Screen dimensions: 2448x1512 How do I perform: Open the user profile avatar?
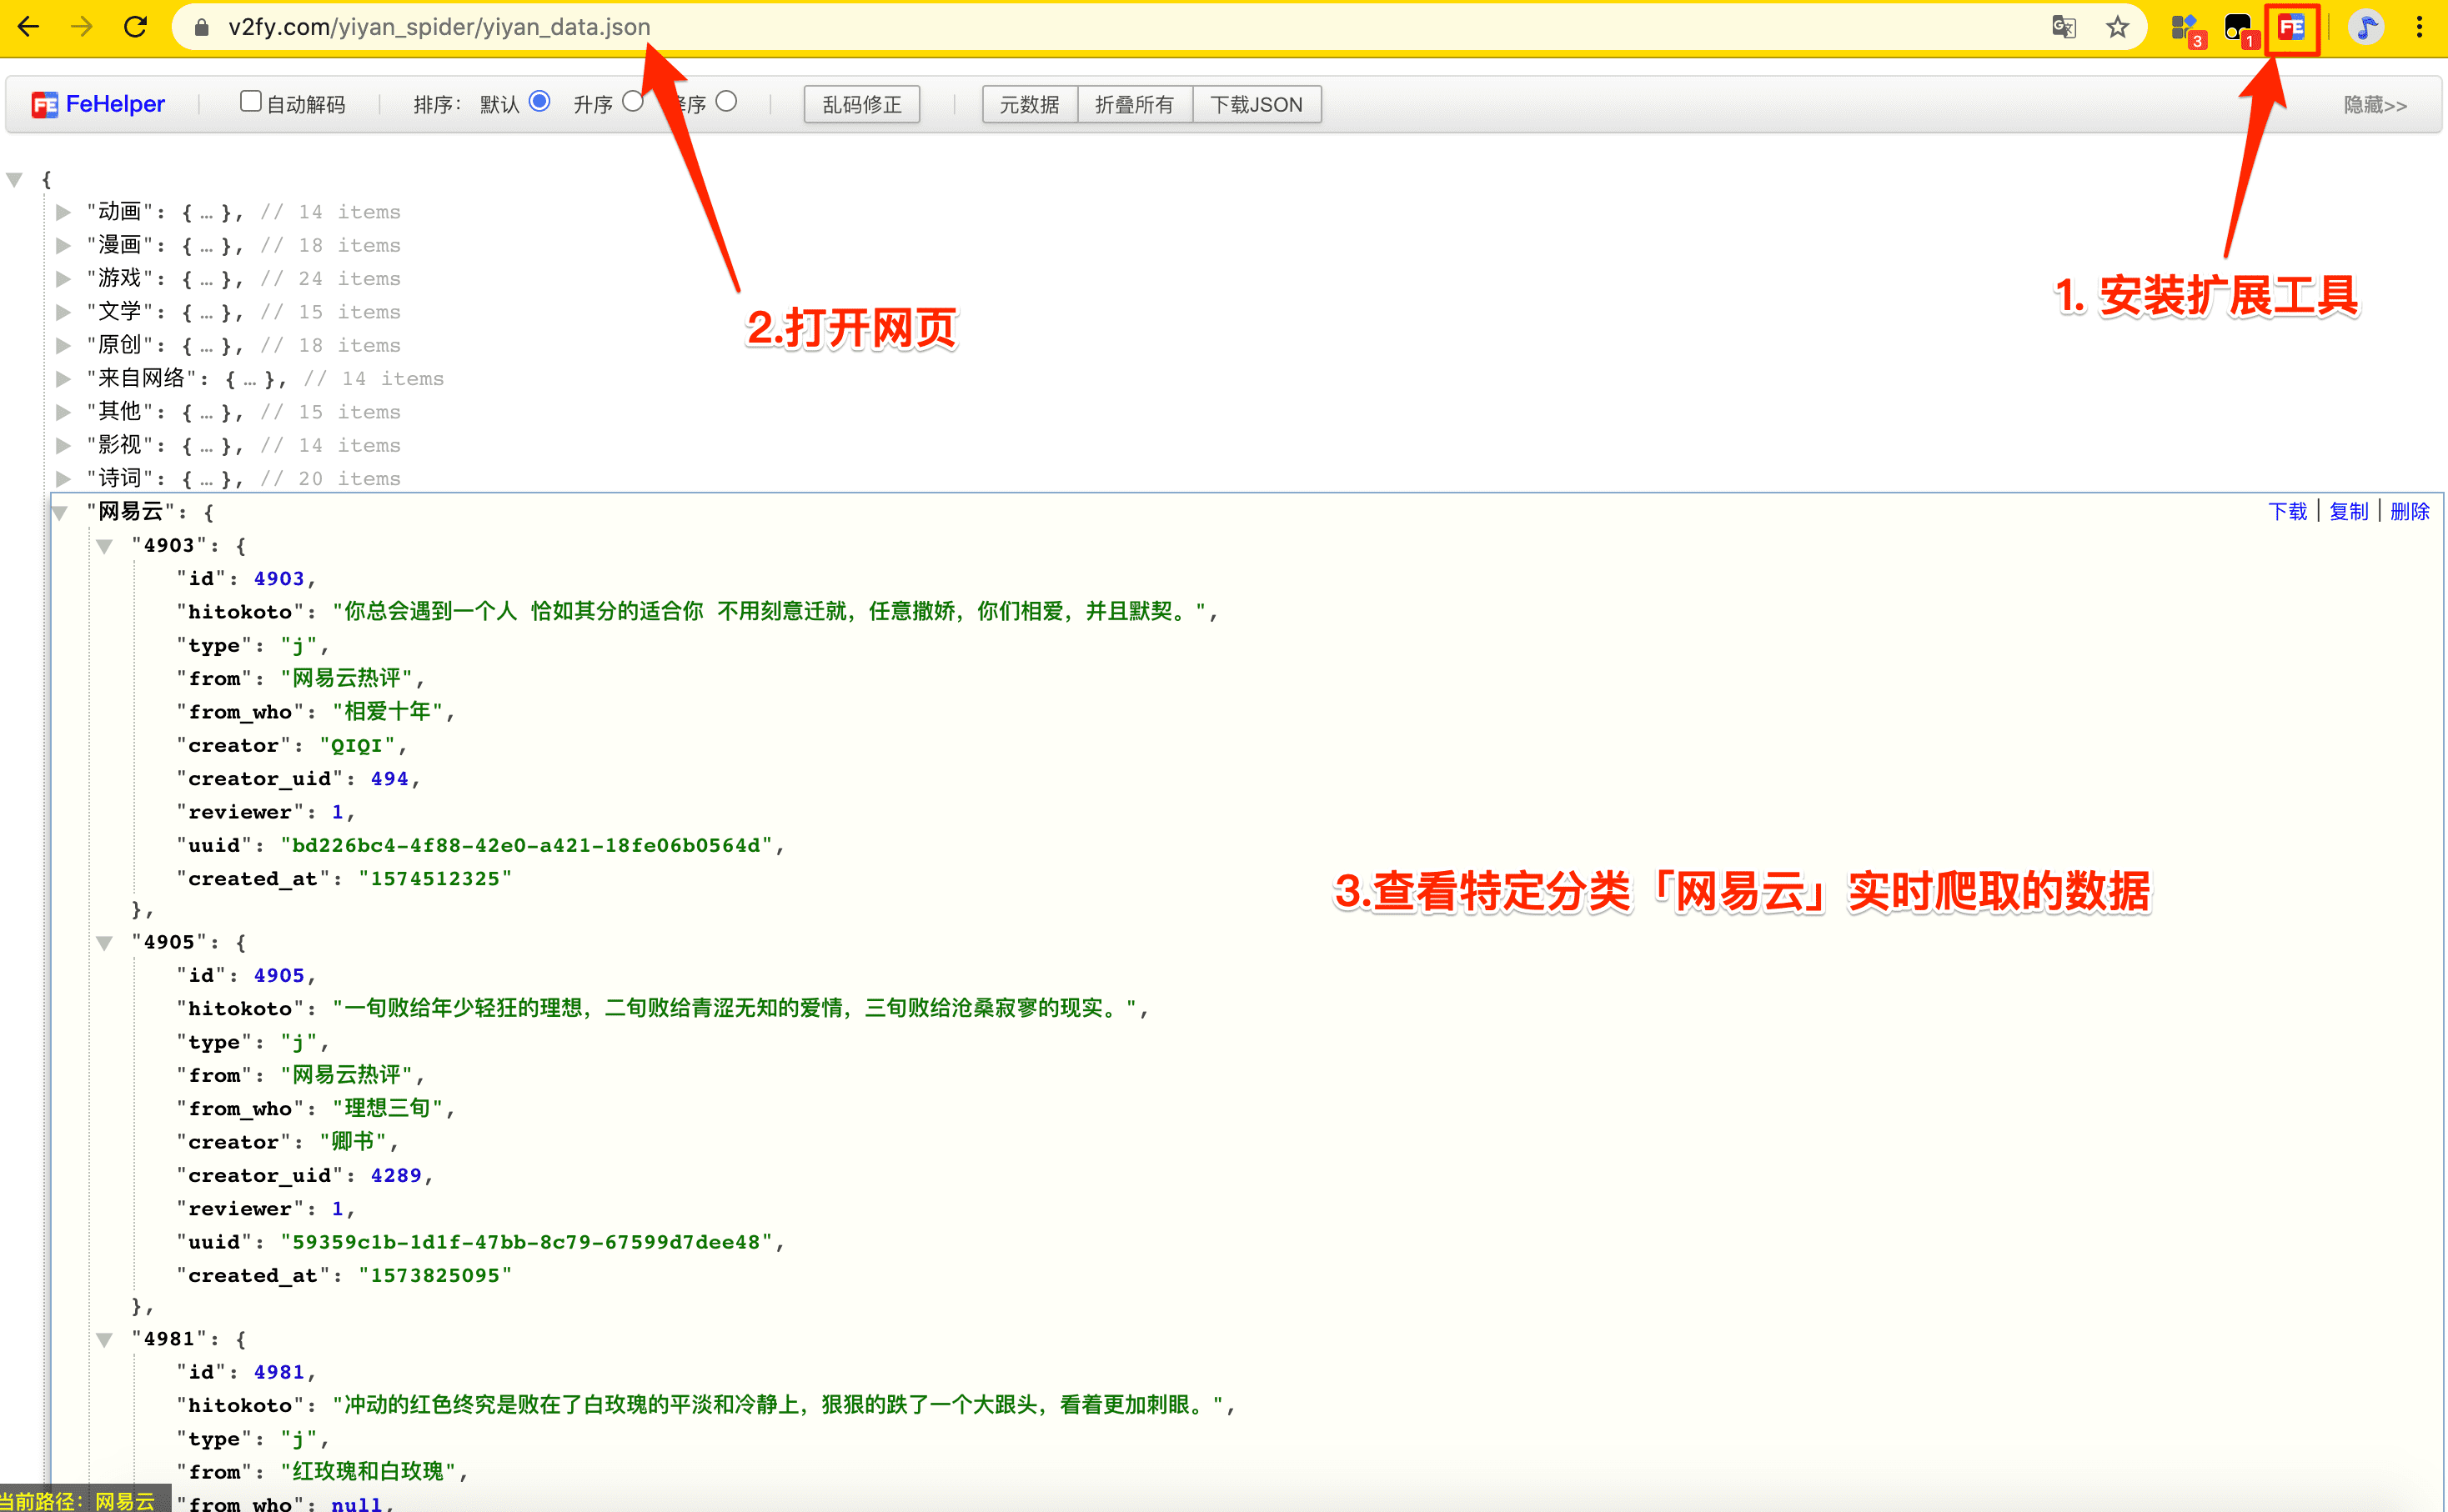pyautogui.click(x=2365, y=27)
